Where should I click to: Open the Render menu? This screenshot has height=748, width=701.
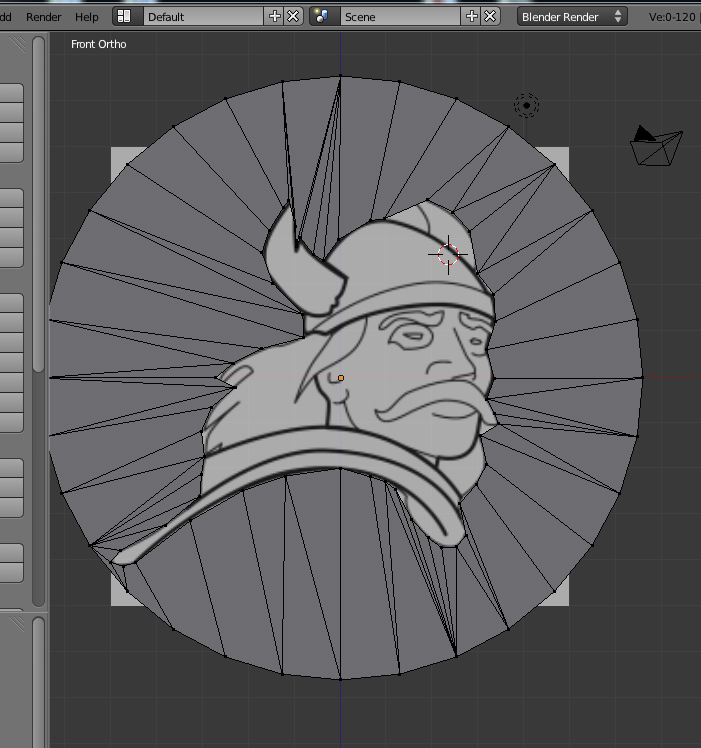pyautogui.click(x=43, y=17)
